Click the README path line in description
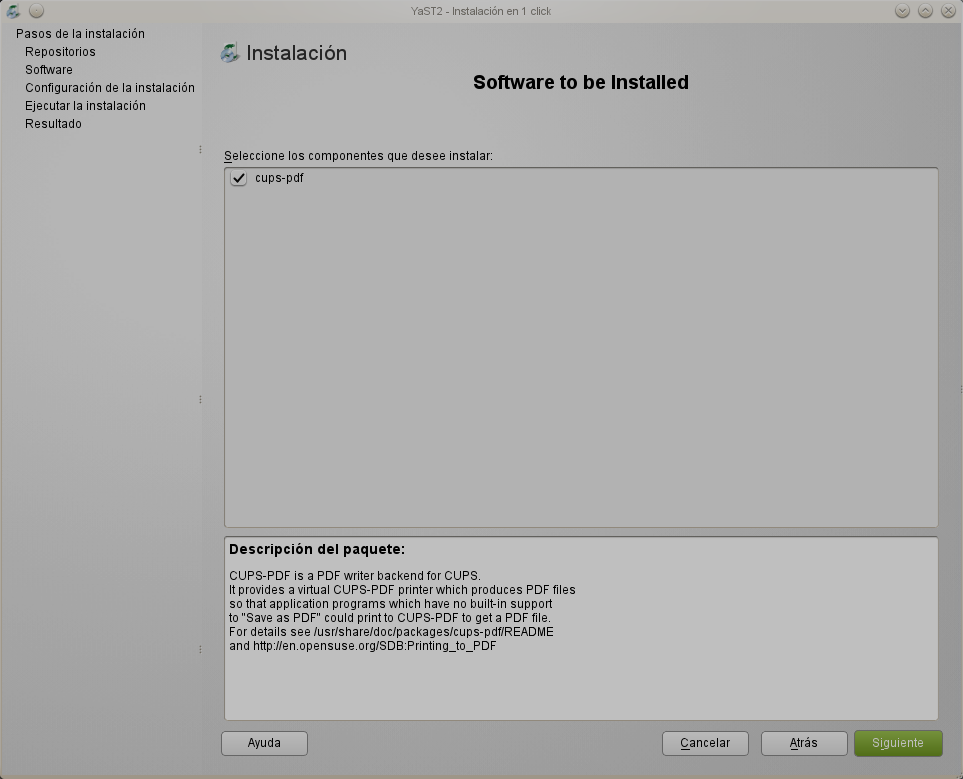The height and width of the screenshot is (779, 963). click(391, 632)
